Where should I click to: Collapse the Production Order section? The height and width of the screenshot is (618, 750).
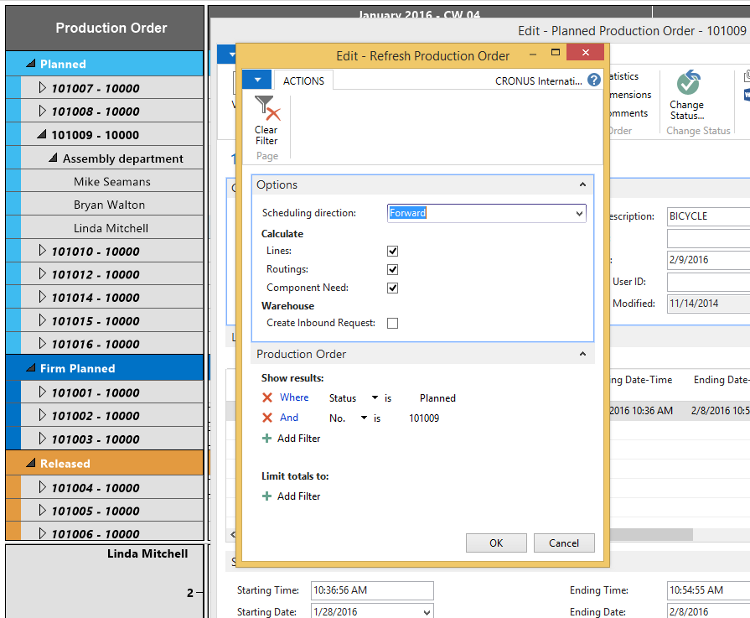[x=583, y=354]
